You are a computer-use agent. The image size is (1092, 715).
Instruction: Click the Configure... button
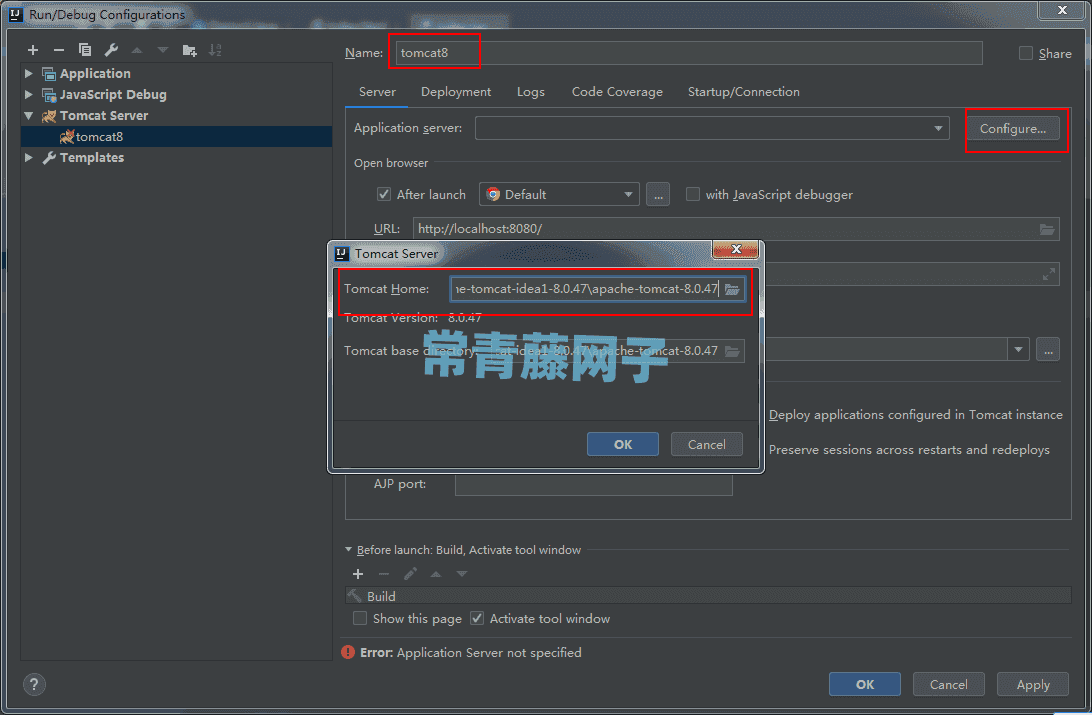1013,129
